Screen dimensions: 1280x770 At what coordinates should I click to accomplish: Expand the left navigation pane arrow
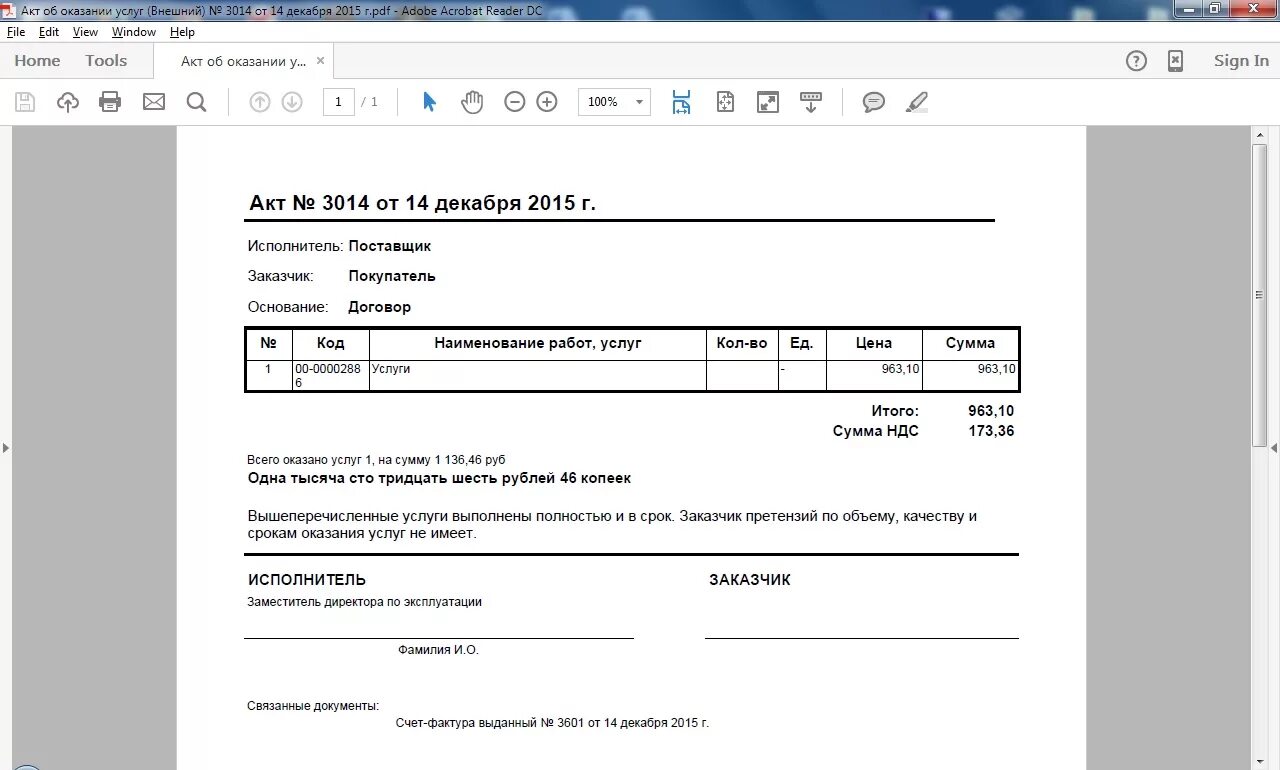pos(5,447)
